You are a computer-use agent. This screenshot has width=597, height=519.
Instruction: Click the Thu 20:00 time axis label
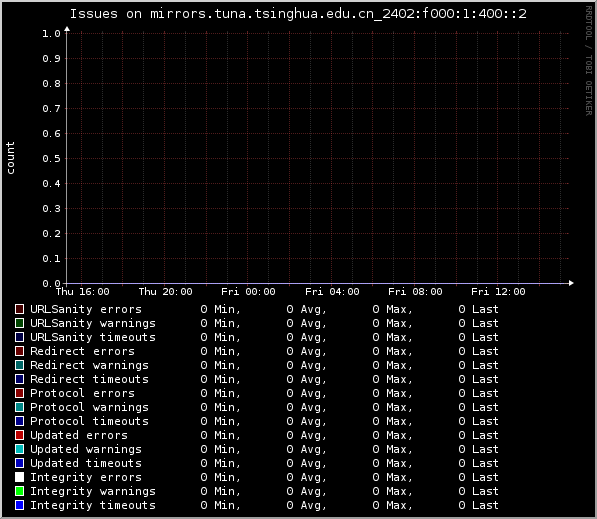pyautogui.click(x=165, y=292)
